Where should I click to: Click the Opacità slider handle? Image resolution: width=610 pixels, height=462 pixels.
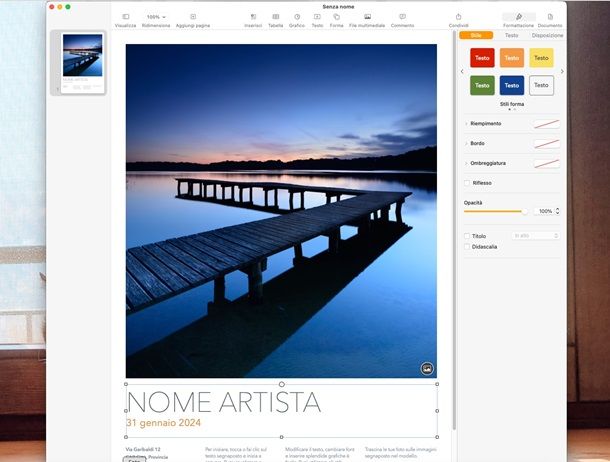tap(525, 211)
